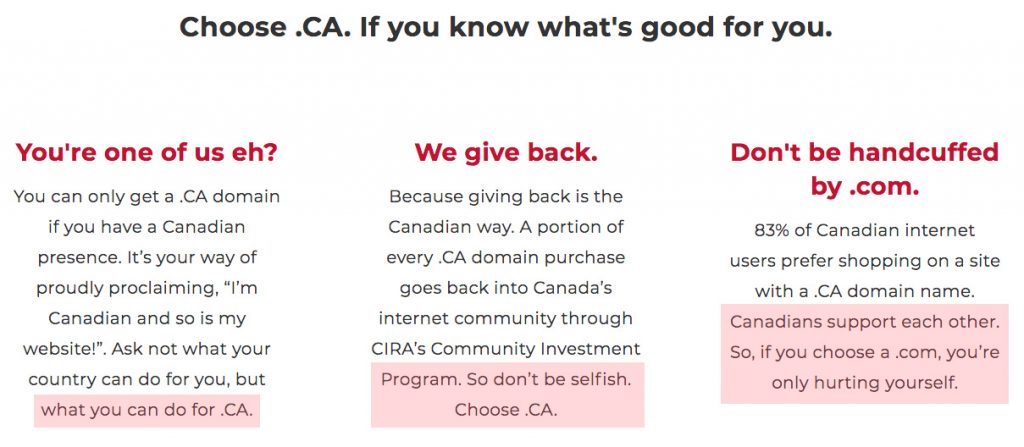Click the '83% of Canadian internet' text
Screen dimensions: 1024x447
pyautogui.click(x=865, y=231)
